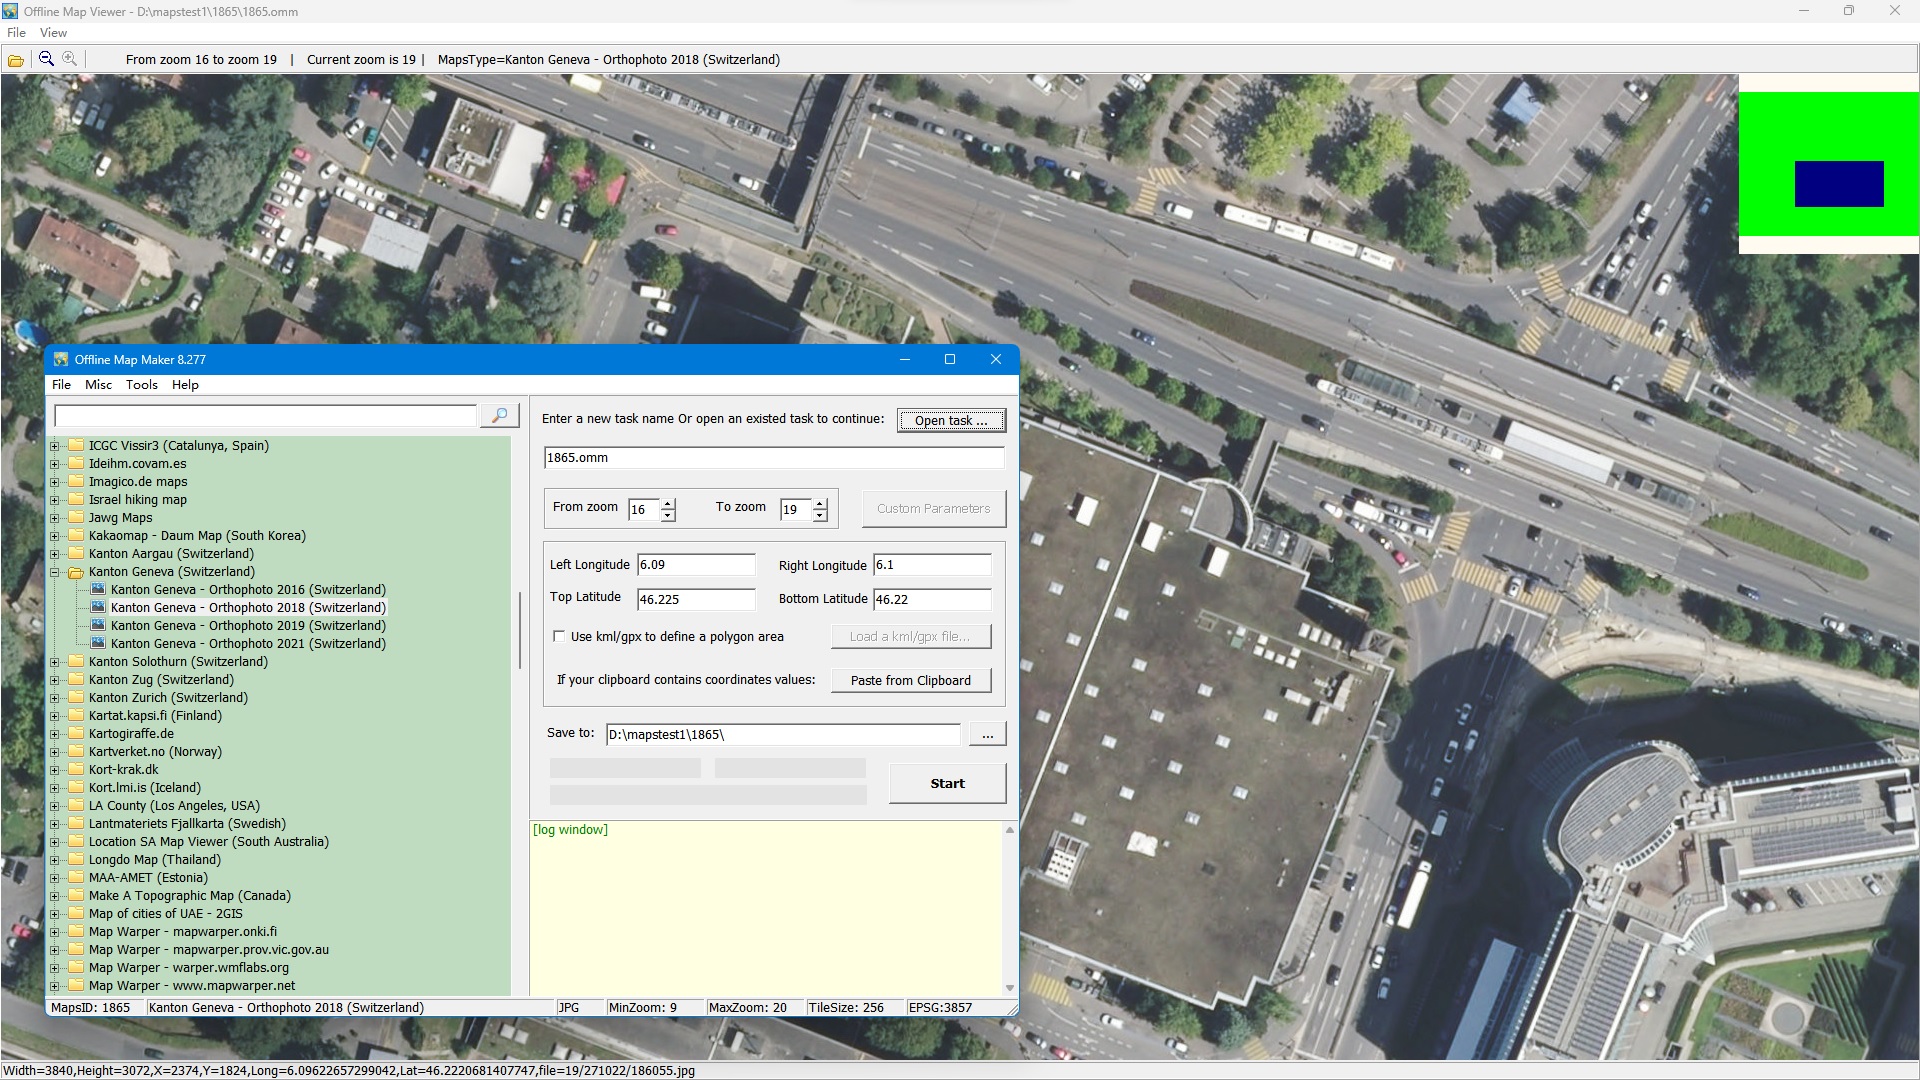This screenshot has height=1080, width=1920.
Task: Click the browse ... button next to Save to
Action: pos(987,735)
